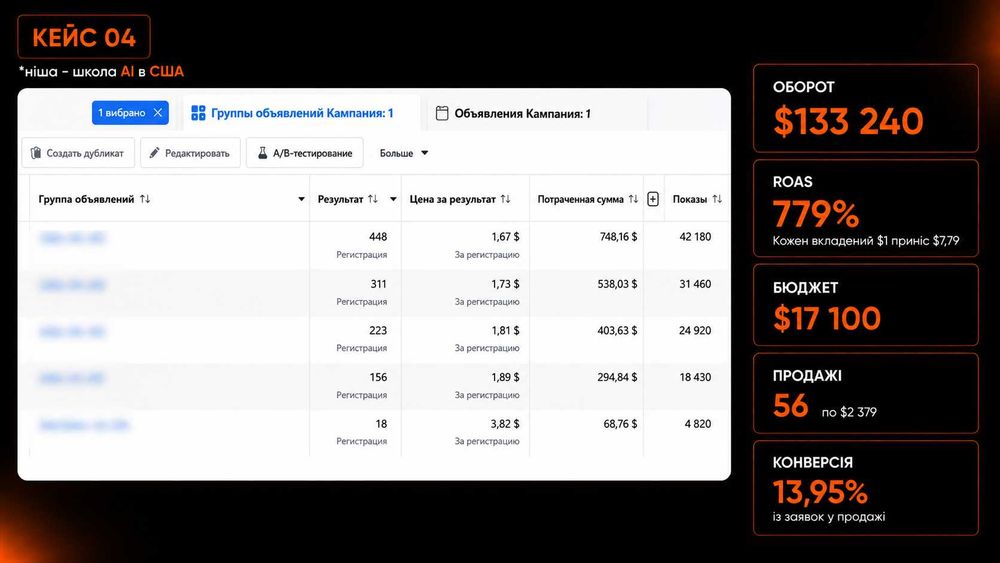Open the Объявления Кампания: 1 tab
Image resolution: width=1000 pixels, height=563 pixels.
tap(522, 113)
